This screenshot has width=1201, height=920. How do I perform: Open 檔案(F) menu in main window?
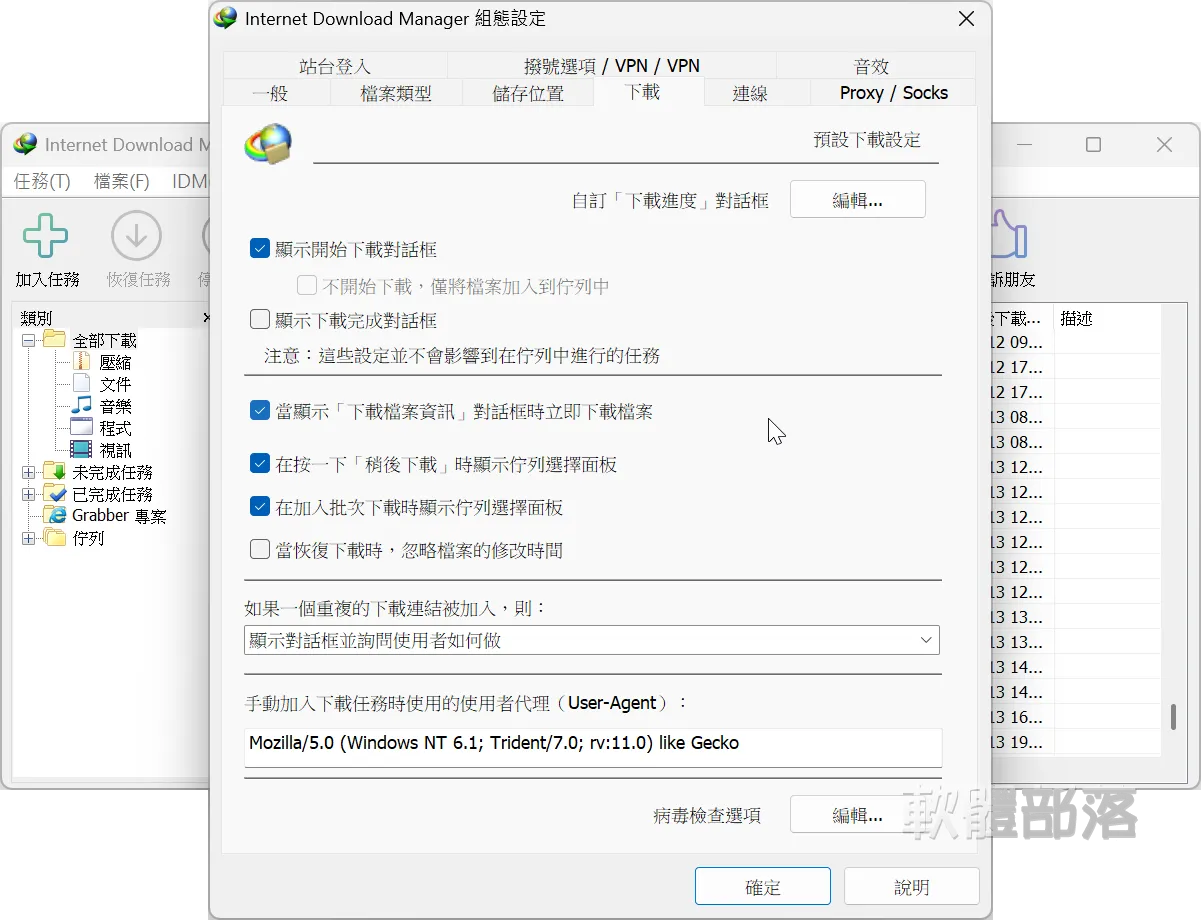pos(121,181)
